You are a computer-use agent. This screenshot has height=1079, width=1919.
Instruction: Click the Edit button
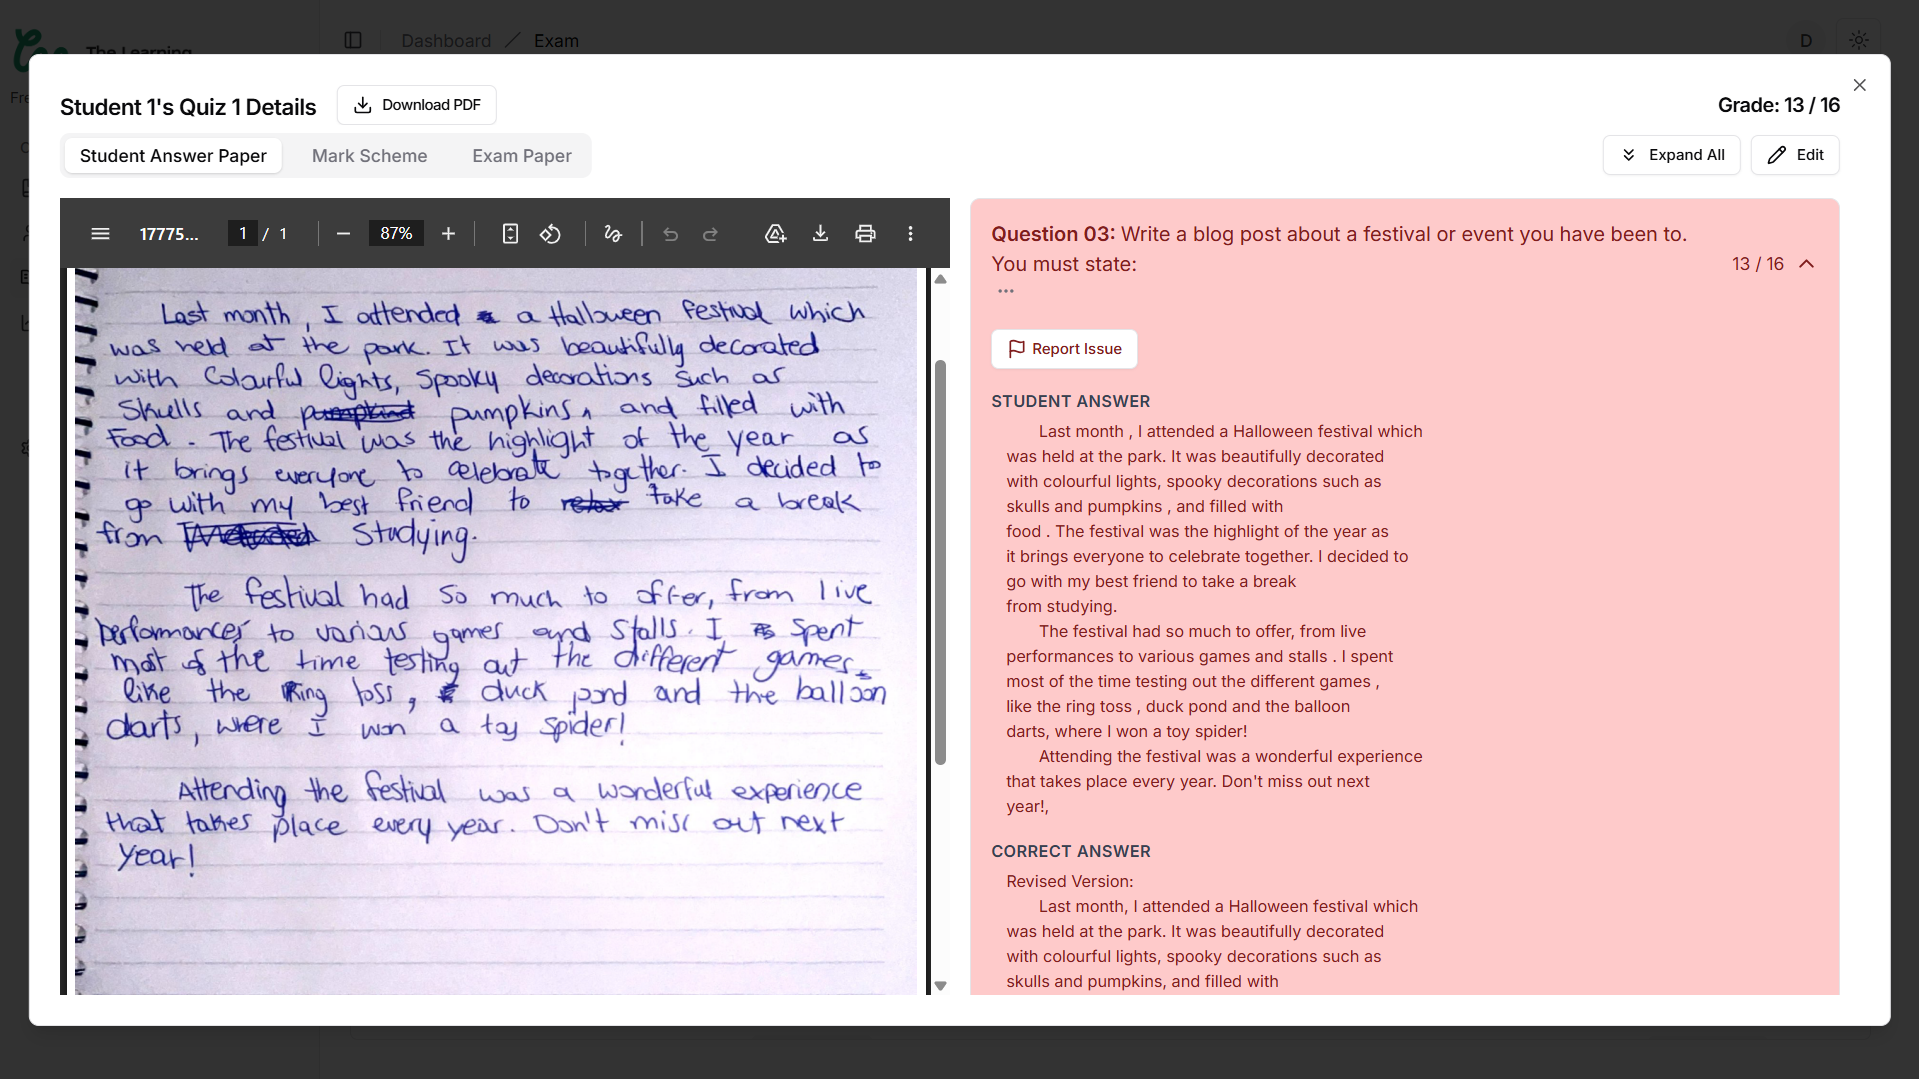click(1794, 155)
